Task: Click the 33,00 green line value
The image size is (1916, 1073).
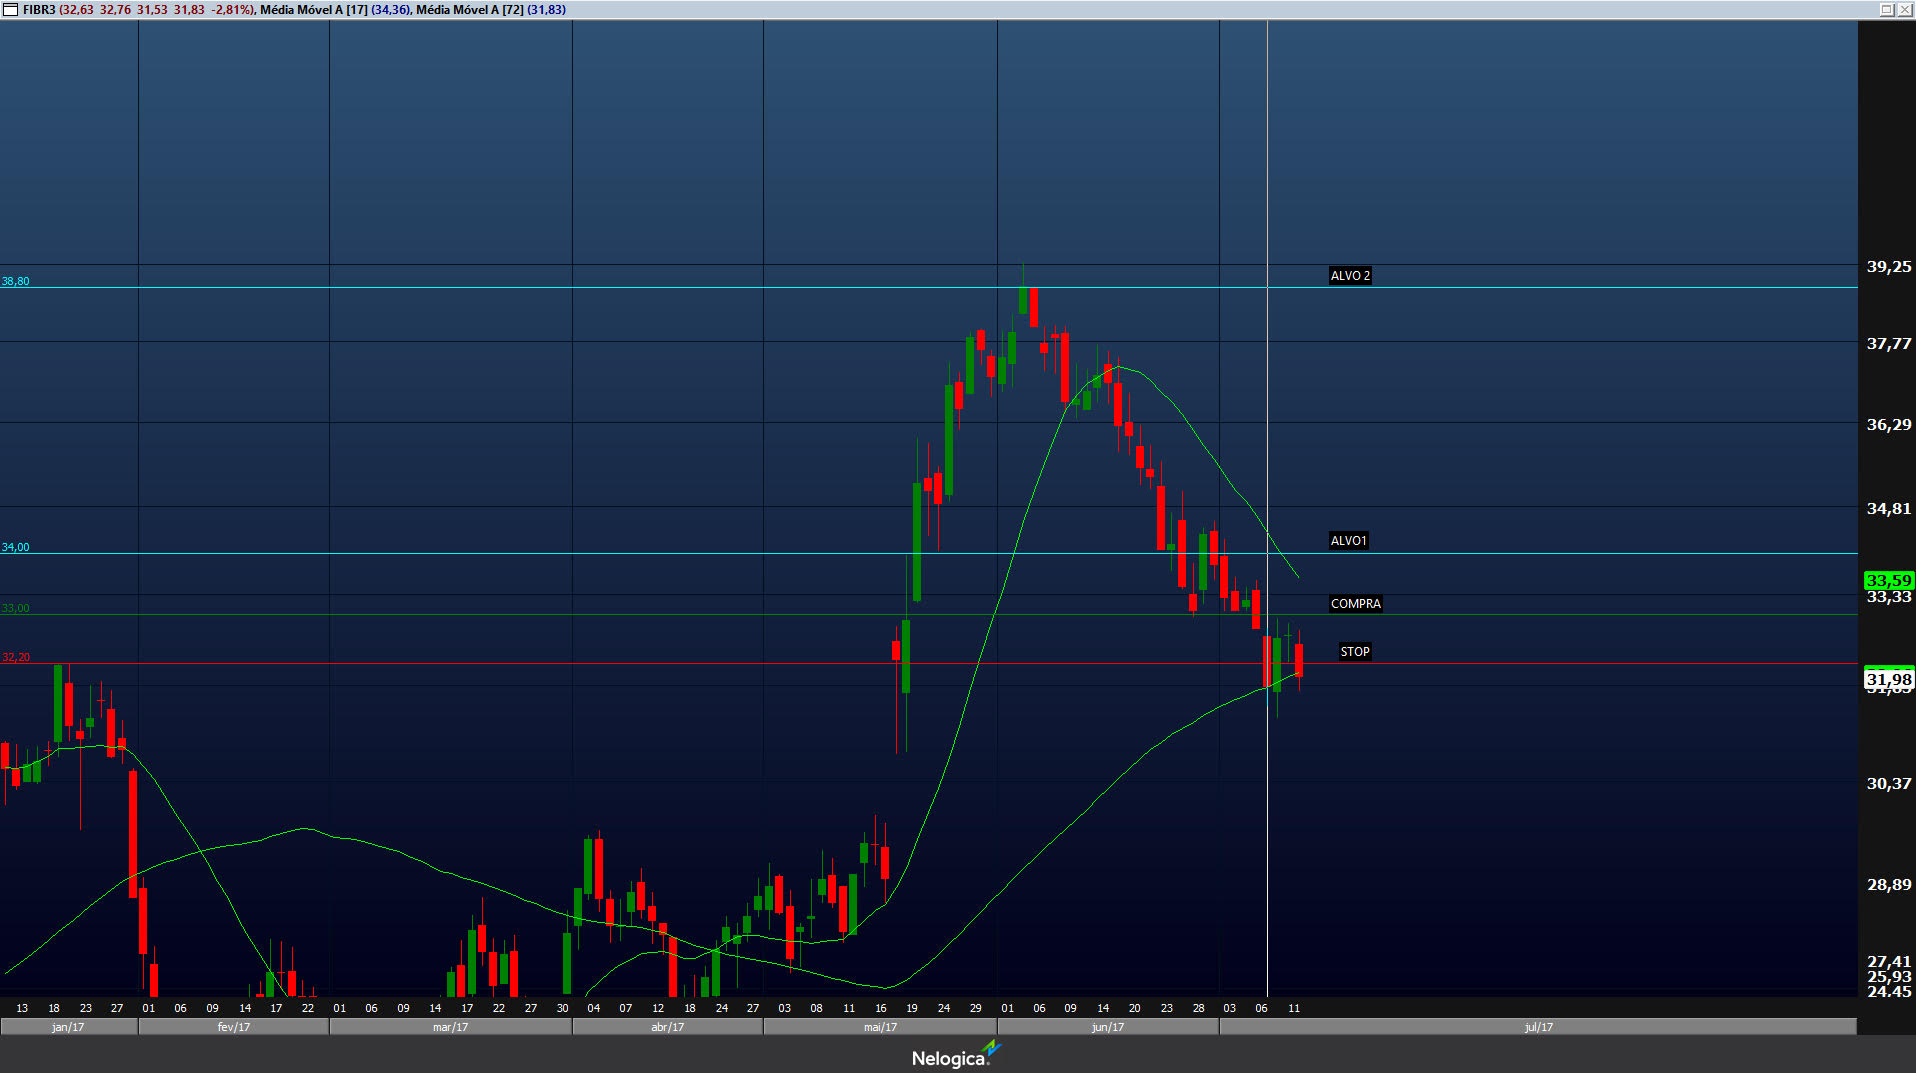Action: tap(15, 609)
